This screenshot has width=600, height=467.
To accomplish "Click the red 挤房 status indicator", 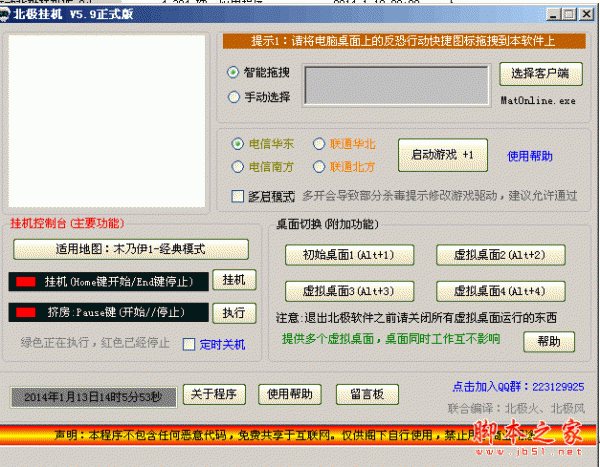I will click(x=26, y=313).
